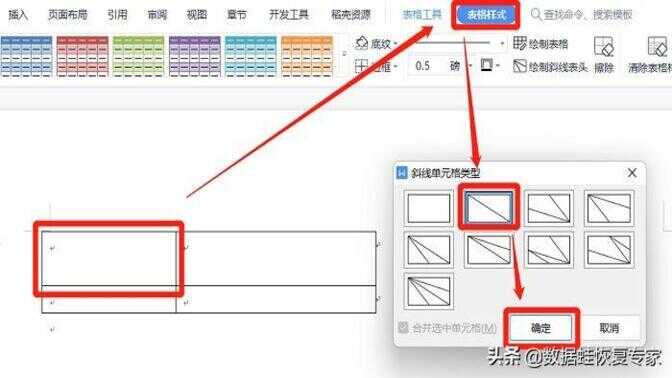Switch to the 表格工具 tab
672x378 pixels.
pos(422,15)
